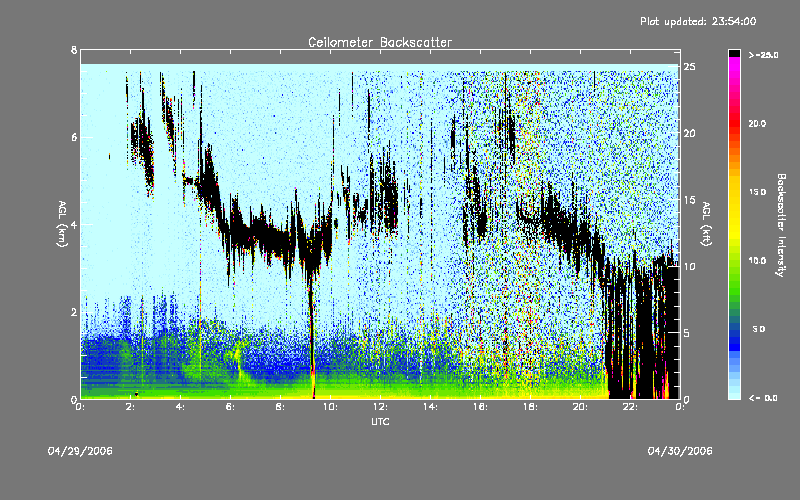Click the "15.0" colorbar label
Screen dimensions: 800x500
point(757,192)
